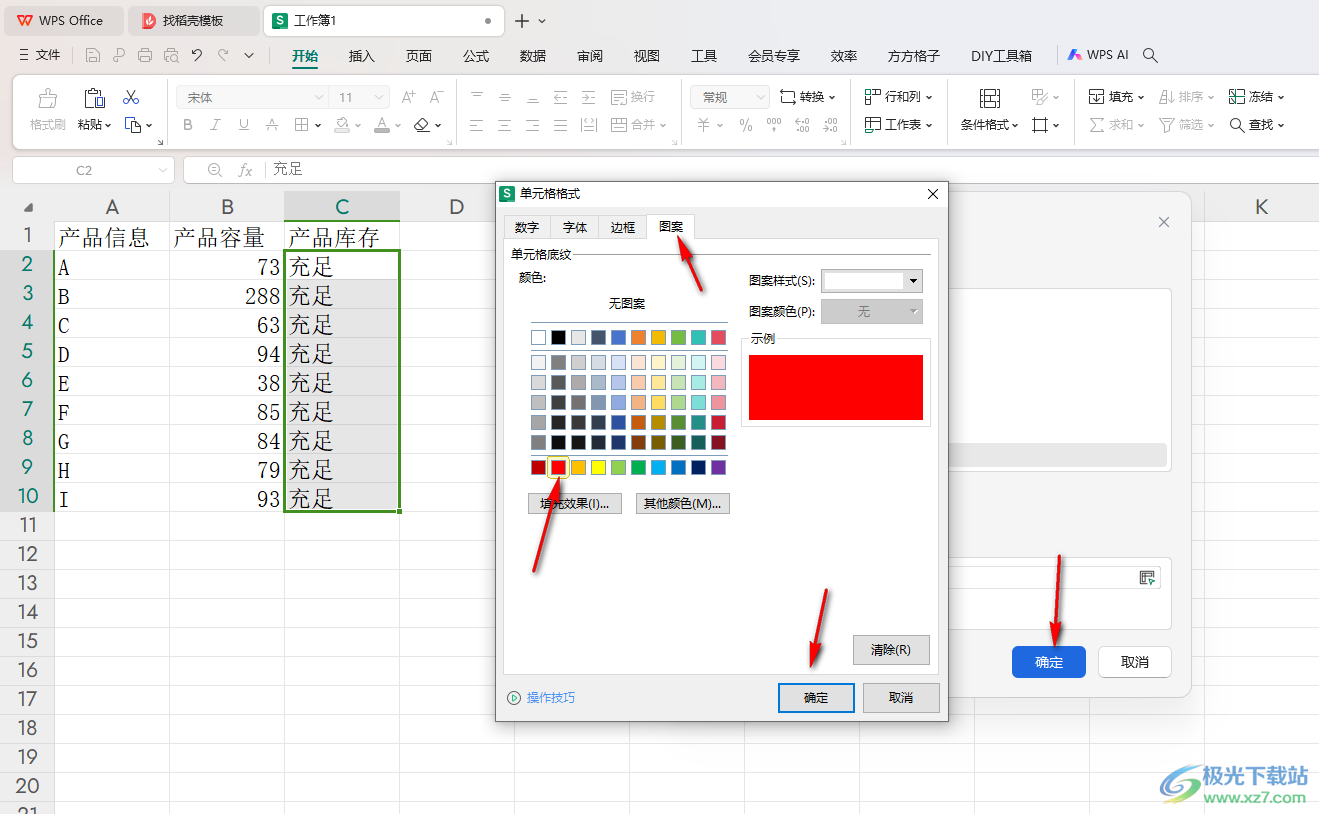The image size is (1319, 814).
Task: Select the Format Painter (格式刷) icon
Action: click(x=47, y=98)
